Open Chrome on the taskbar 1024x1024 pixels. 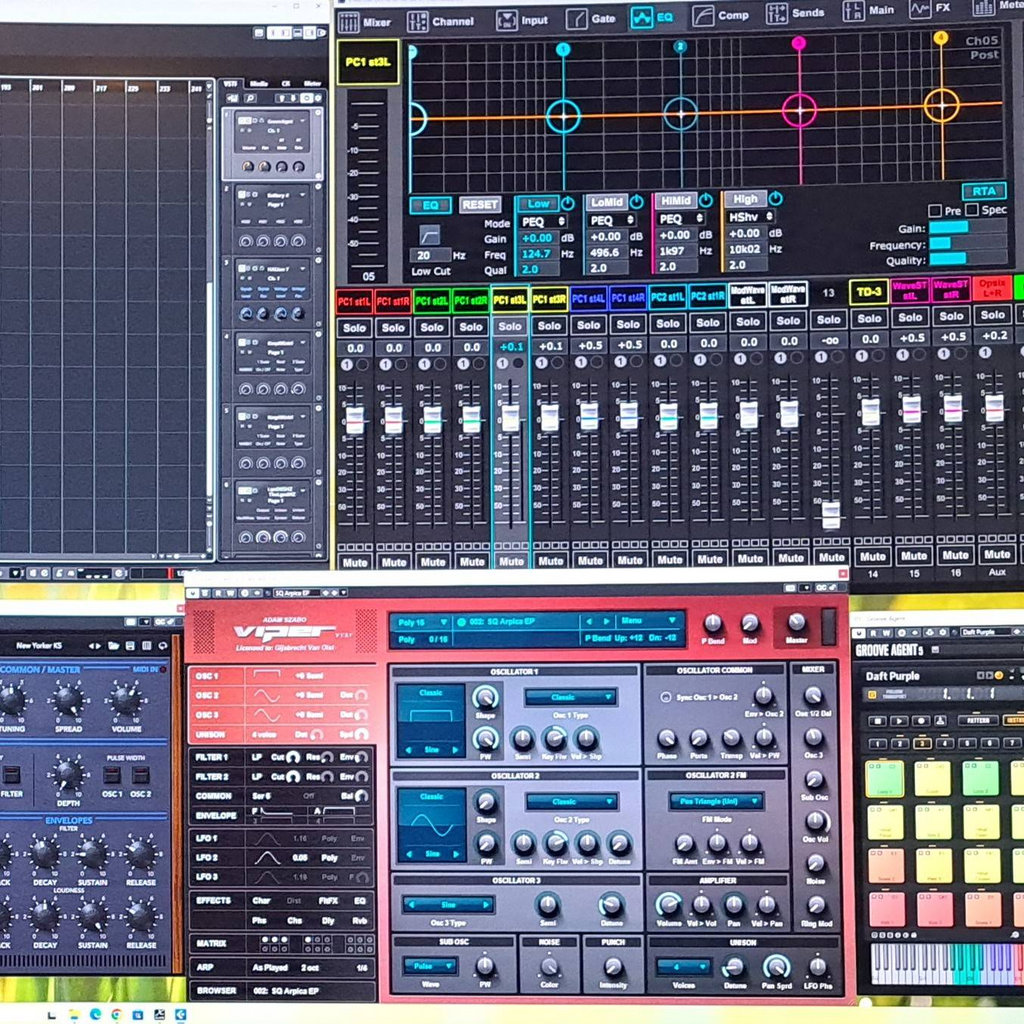click(x=116, y=1014)
